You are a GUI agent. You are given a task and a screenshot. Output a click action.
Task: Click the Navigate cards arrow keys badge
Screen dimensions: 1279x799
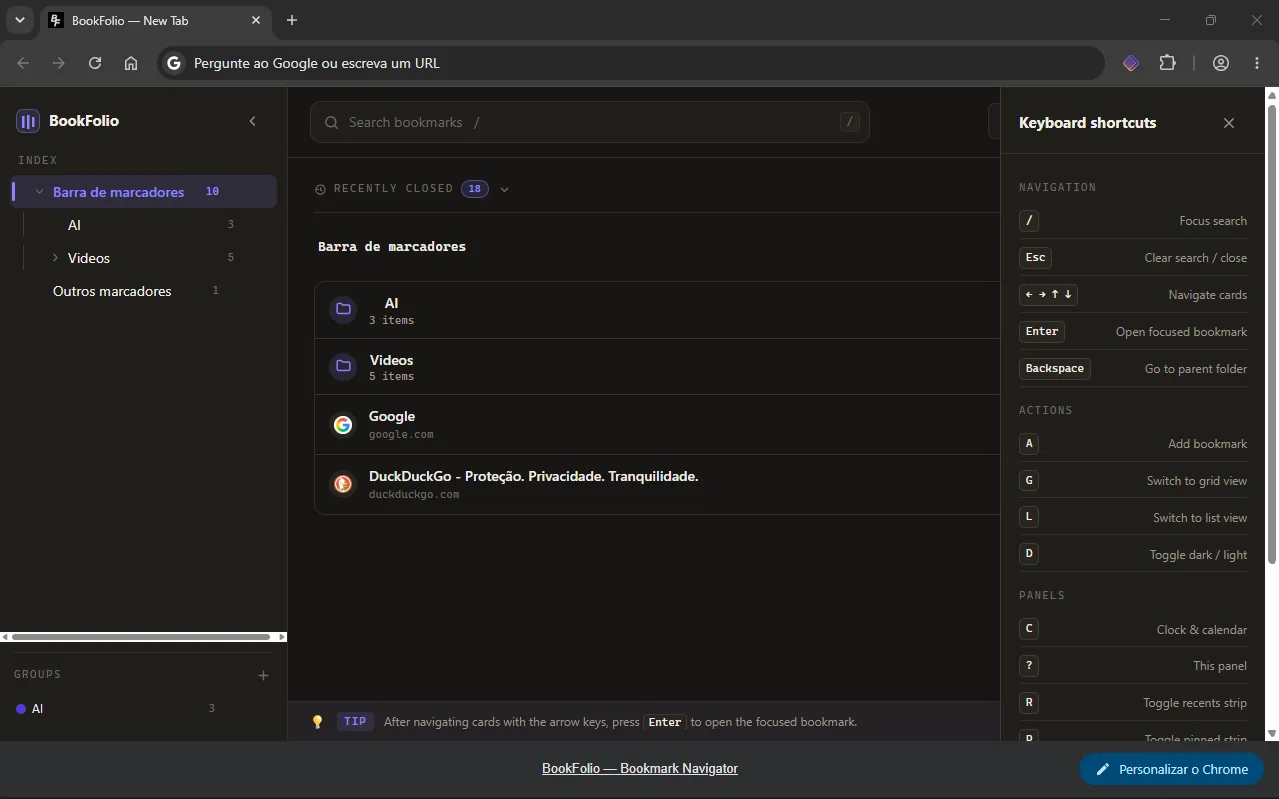(1048, 295)
